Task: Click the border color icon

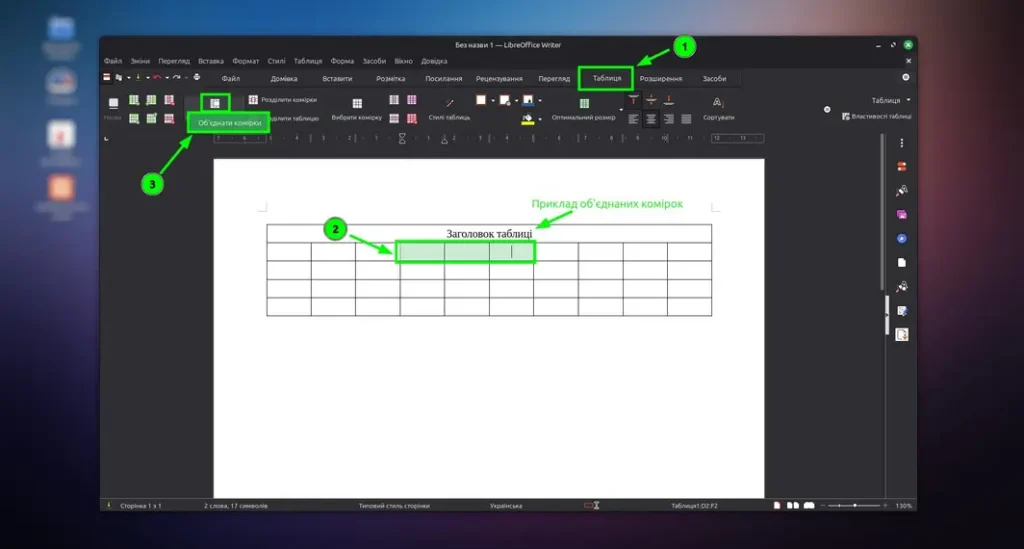Action: [x=528, y=100]
